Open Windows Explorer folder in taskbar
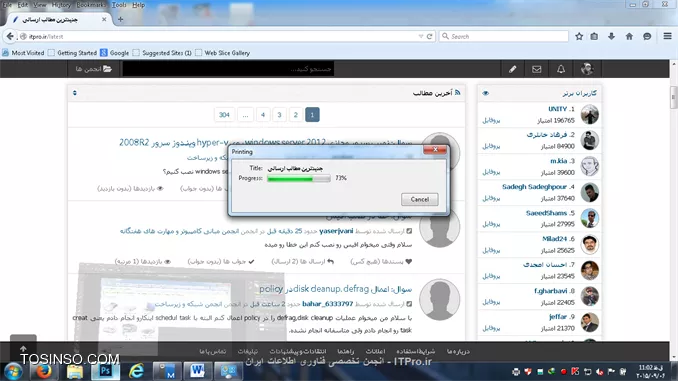Image resolution: width=678 pixels, height=381 pixels. click(x=74, y=371)
